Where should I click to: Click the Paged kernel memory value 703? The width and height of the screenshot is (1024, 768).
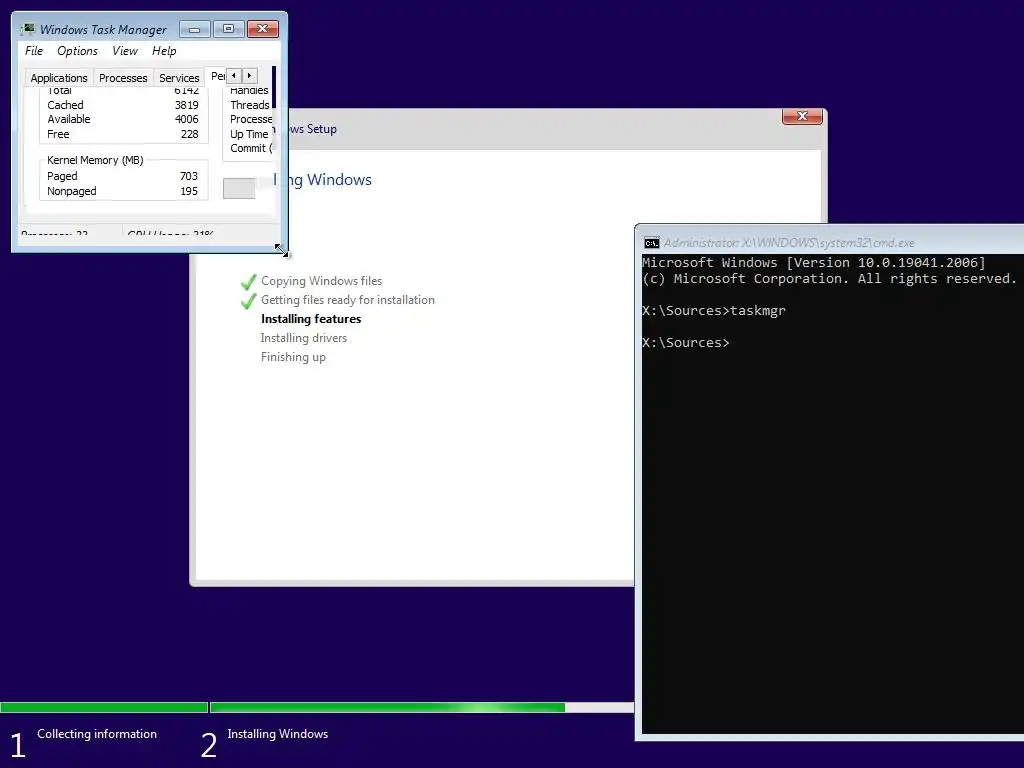pyautogui.click(x=189, y=176)
